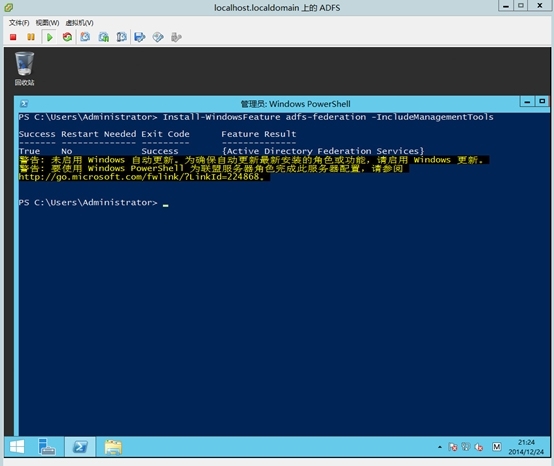This screenshot has height=466, width=554.
Task: Click the 'Feature Result' column header text
Action: (x=259, y=134)
